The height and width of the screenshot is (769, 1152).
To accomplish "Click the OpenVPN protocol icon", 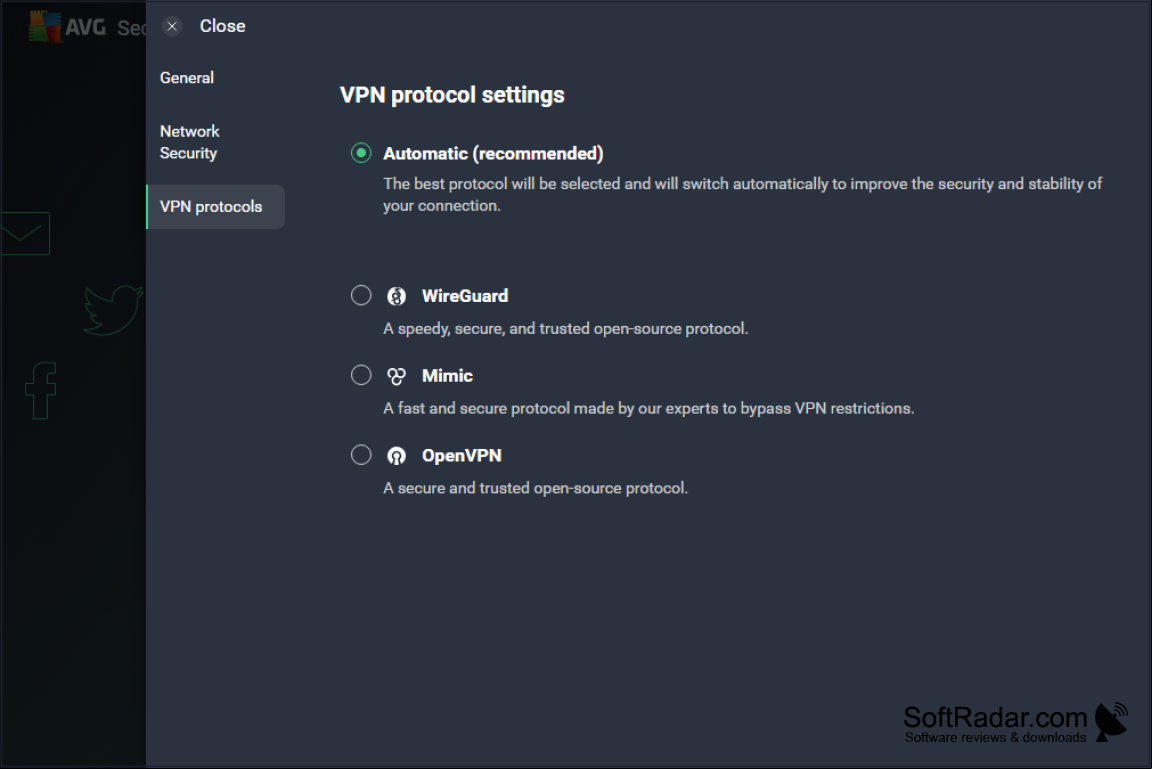I will (x=397, y=456).
